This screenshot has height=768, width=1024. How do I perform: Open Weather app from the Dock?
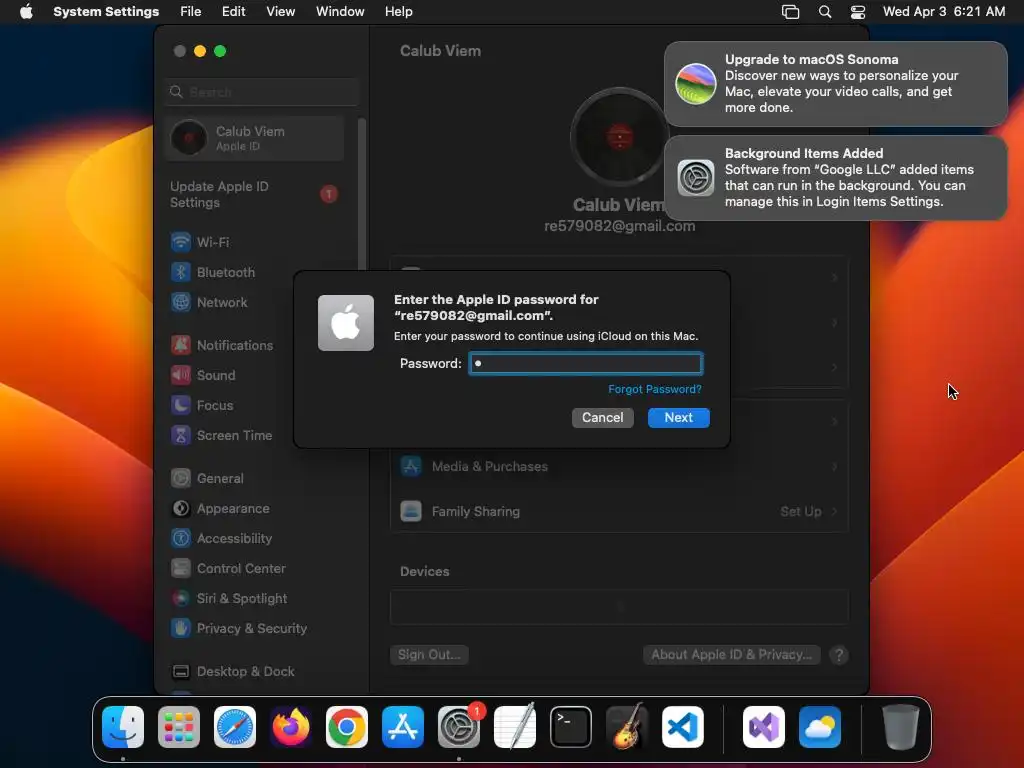820,727
